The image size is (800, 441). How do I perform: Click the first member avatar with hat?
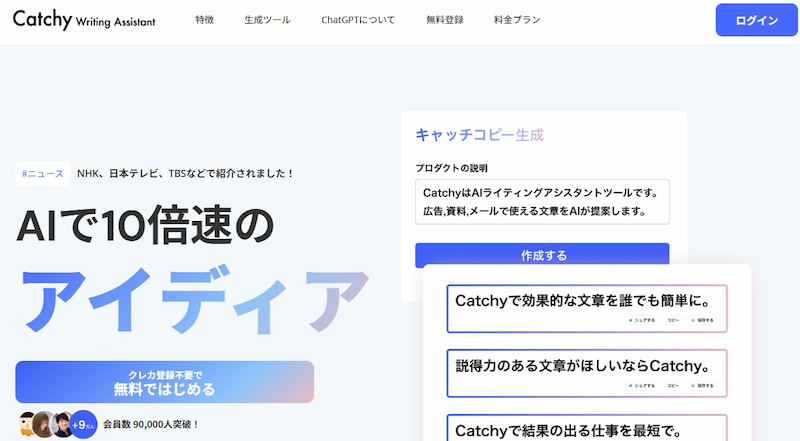[x=27, y=424]
